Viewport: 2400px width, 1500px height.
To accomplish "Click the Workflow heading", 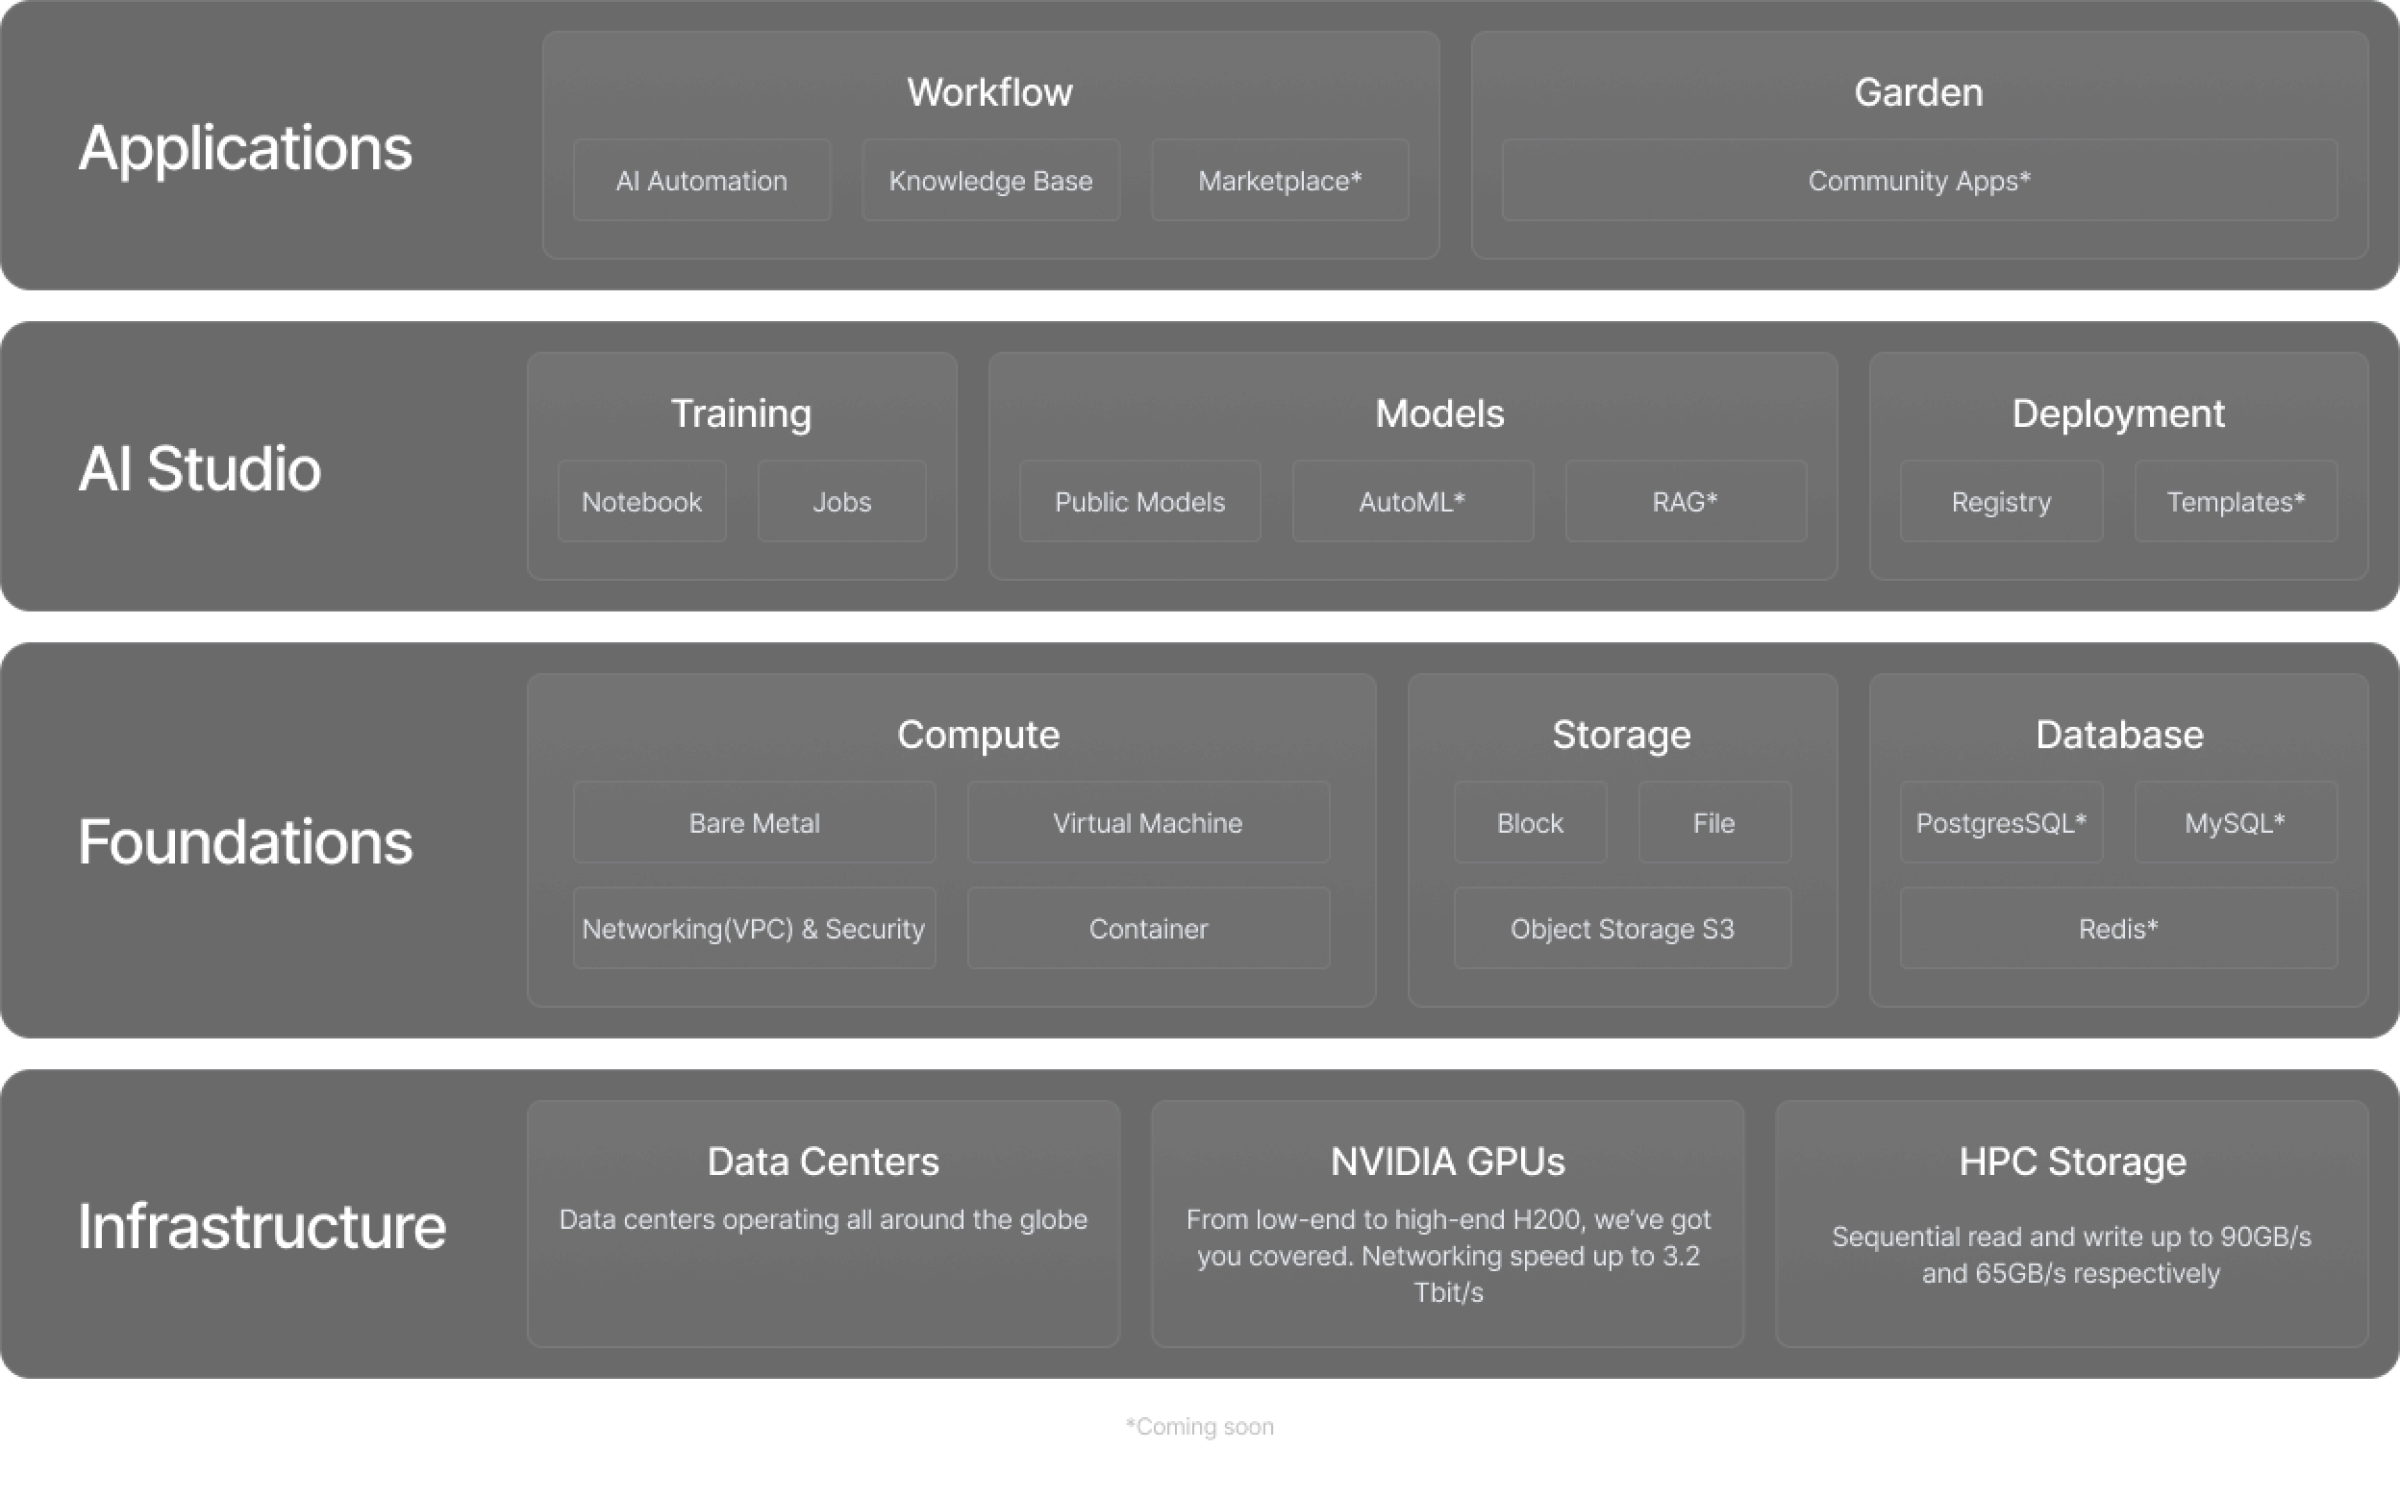I will [x=990, y=92].
